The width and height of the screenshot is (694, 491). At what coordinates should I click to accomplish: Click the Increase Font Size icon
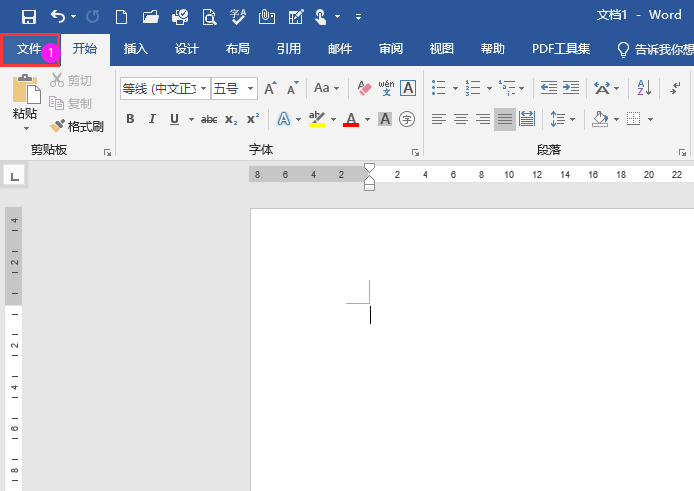270,89
